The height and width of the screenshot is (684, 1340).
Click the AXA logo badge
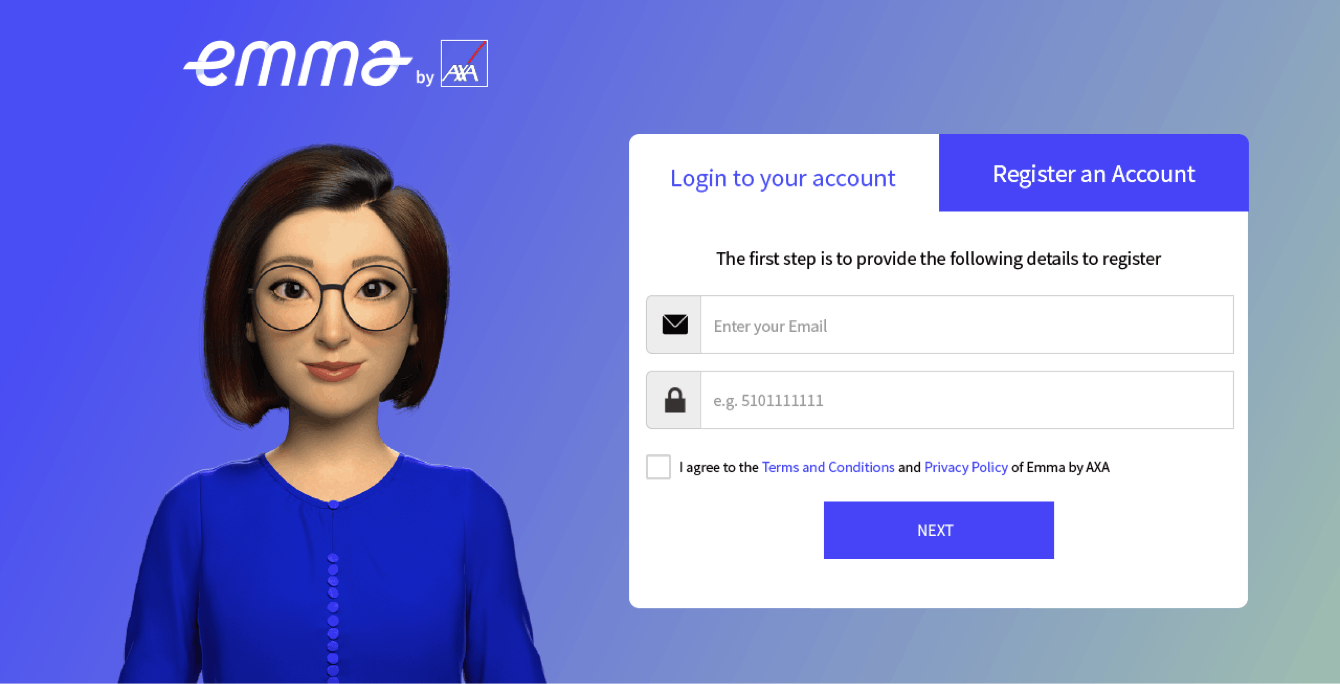464,63
